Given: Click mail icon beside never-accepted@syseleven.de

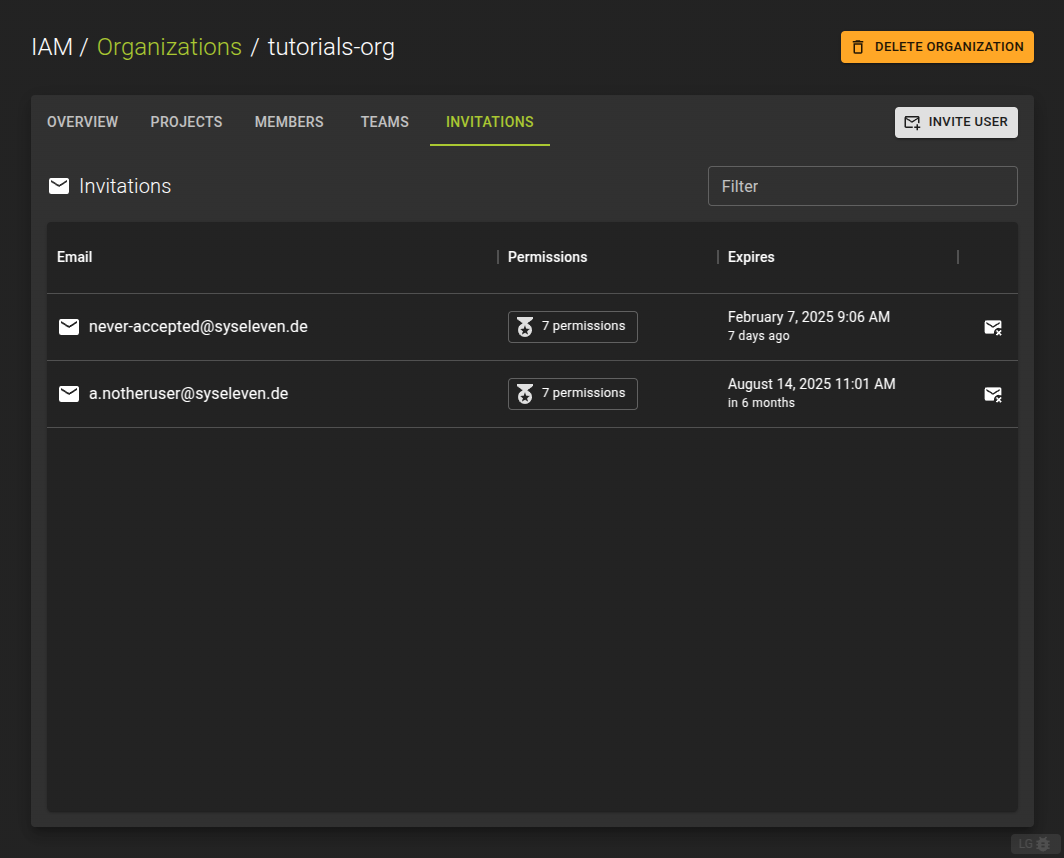Looking at the screenshot, I should 69,327.
